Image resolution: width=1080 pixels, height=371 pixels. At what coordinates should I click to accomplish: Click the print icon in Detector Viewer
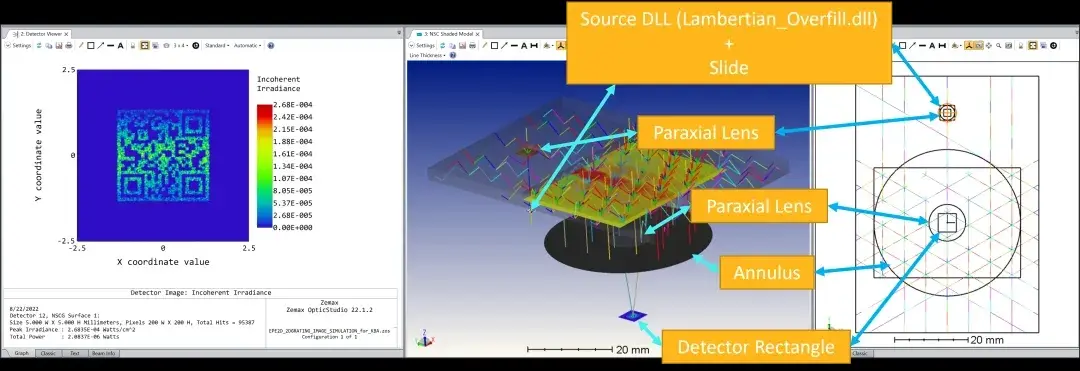[x=69, y=45]
